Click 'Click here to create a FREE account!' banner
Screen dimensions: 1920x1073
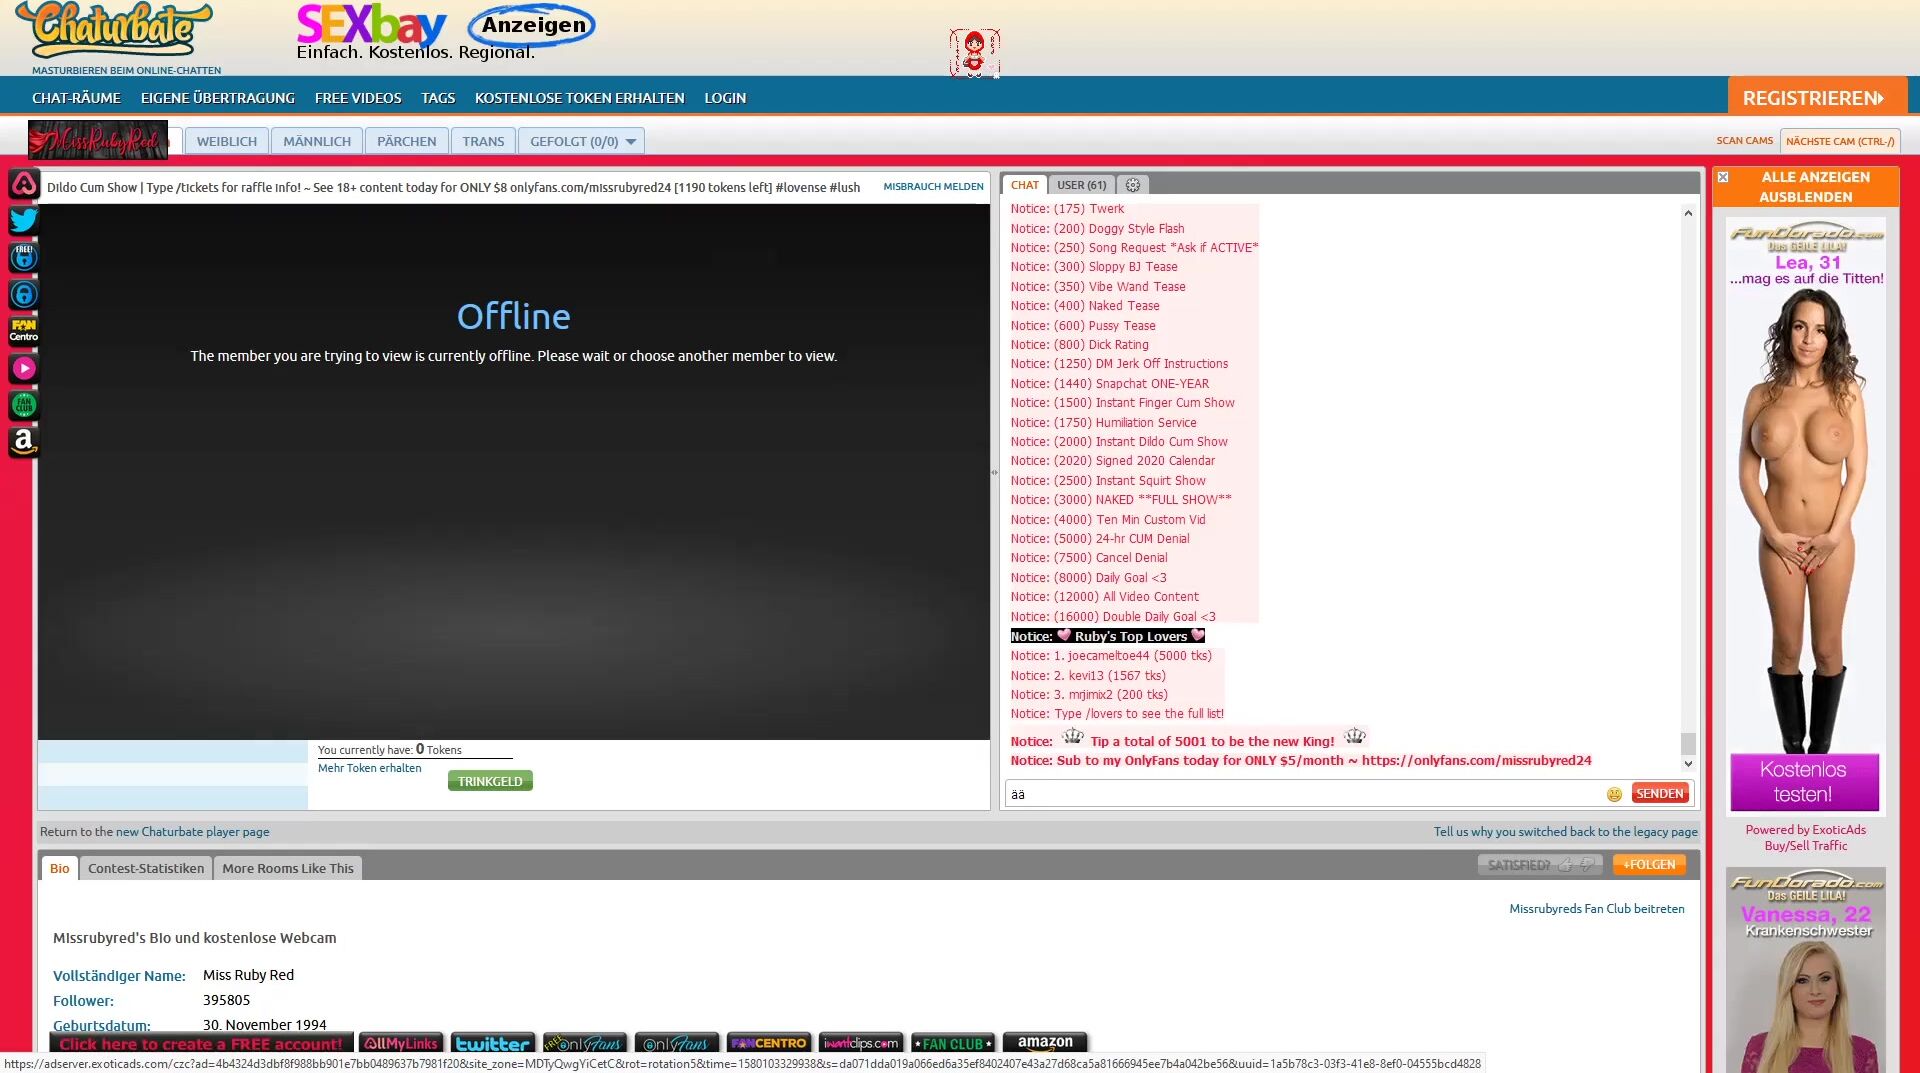(x=201, y=1043)
